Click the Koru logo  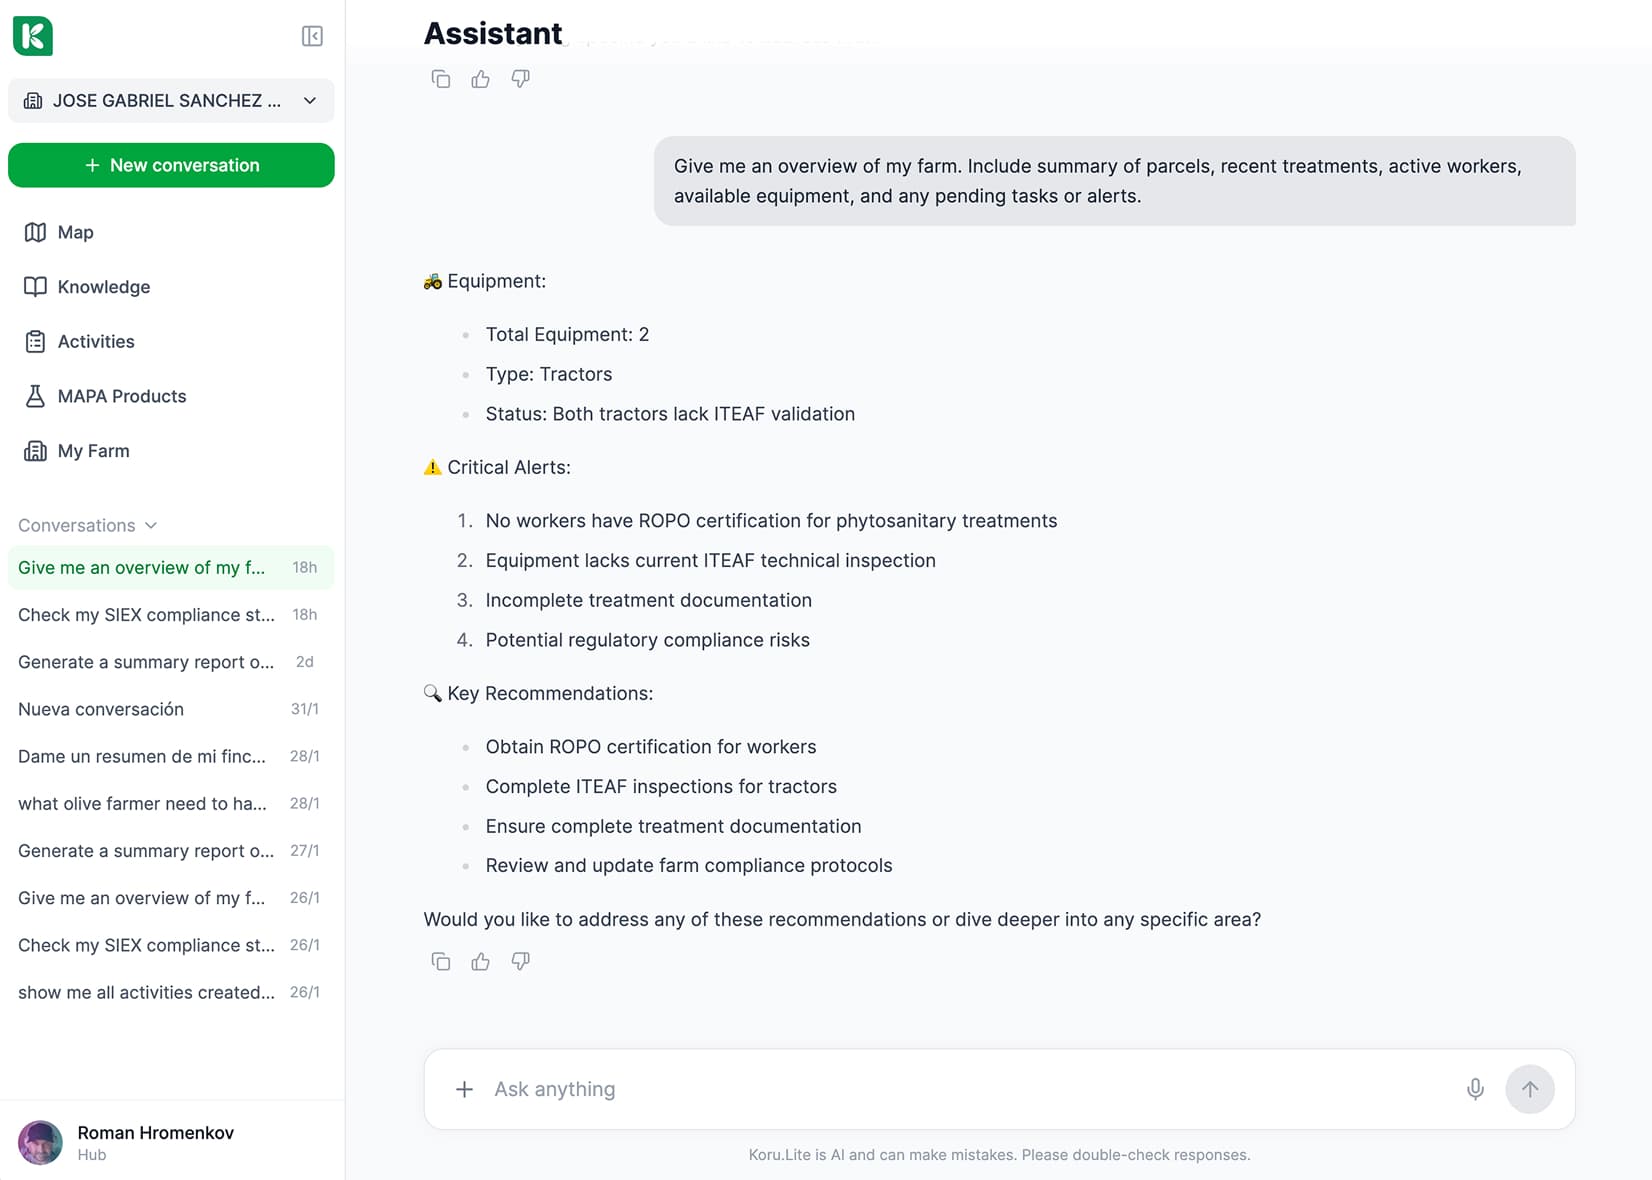[x=33, y=36]
